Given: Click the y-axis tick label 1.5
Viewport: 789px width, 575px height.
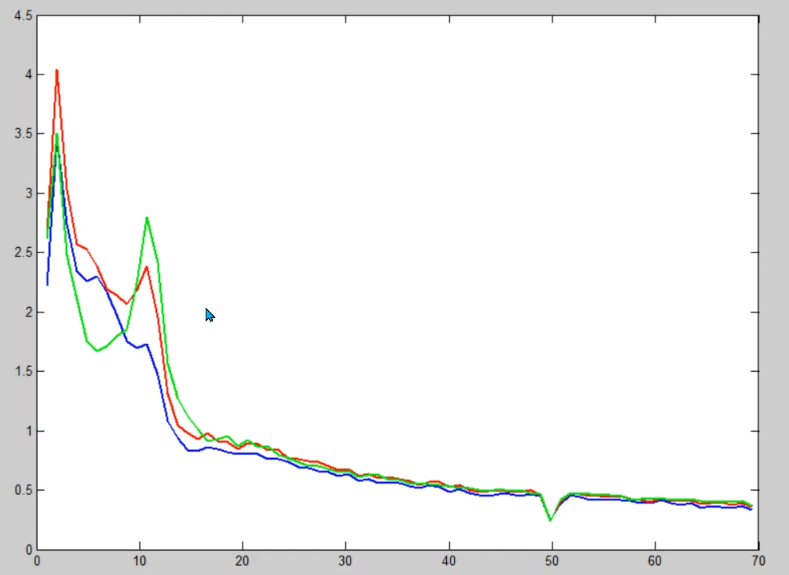Looking at the screenshot, I should pyautogui.click(x=23, y=371).
